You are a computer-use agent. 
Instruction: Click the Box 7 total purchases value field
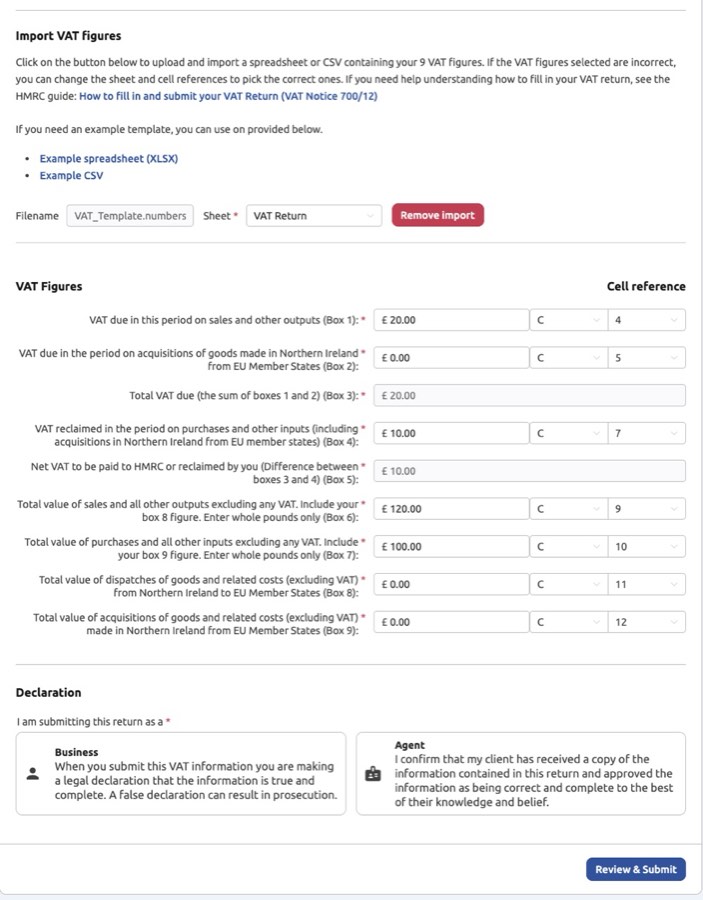pyautogui.click(x=450, y=546)
